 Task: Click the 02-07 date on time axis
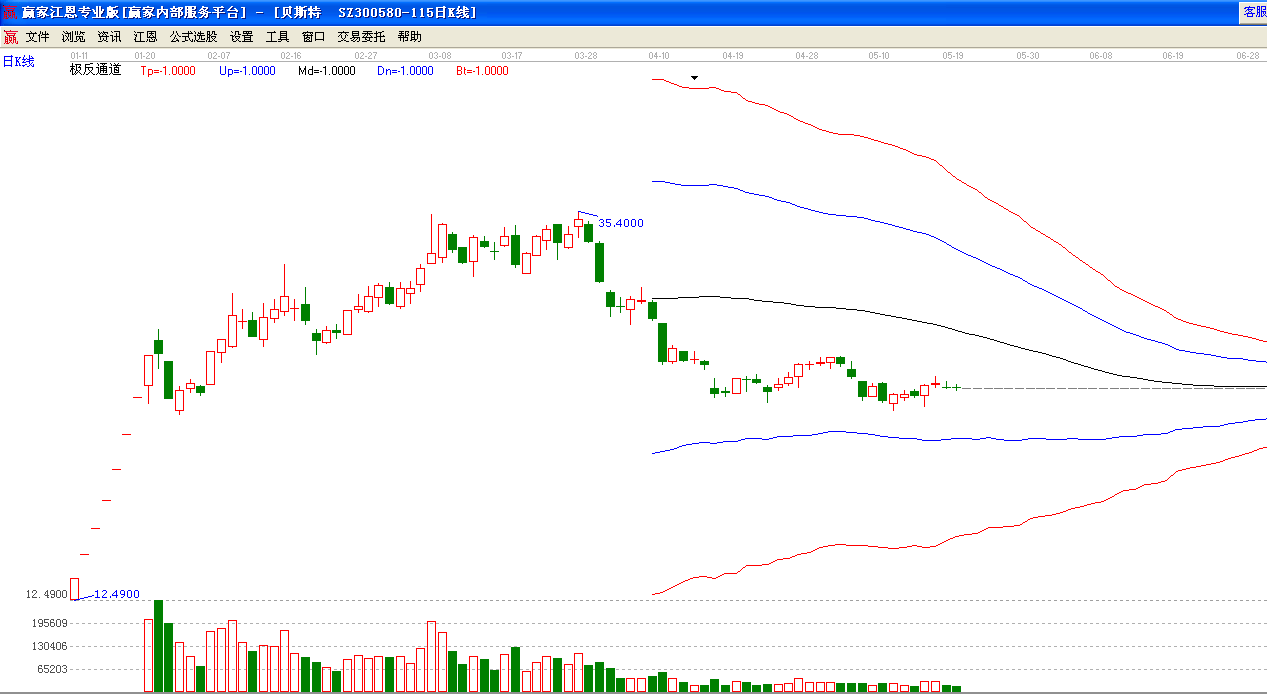[219, 56]
